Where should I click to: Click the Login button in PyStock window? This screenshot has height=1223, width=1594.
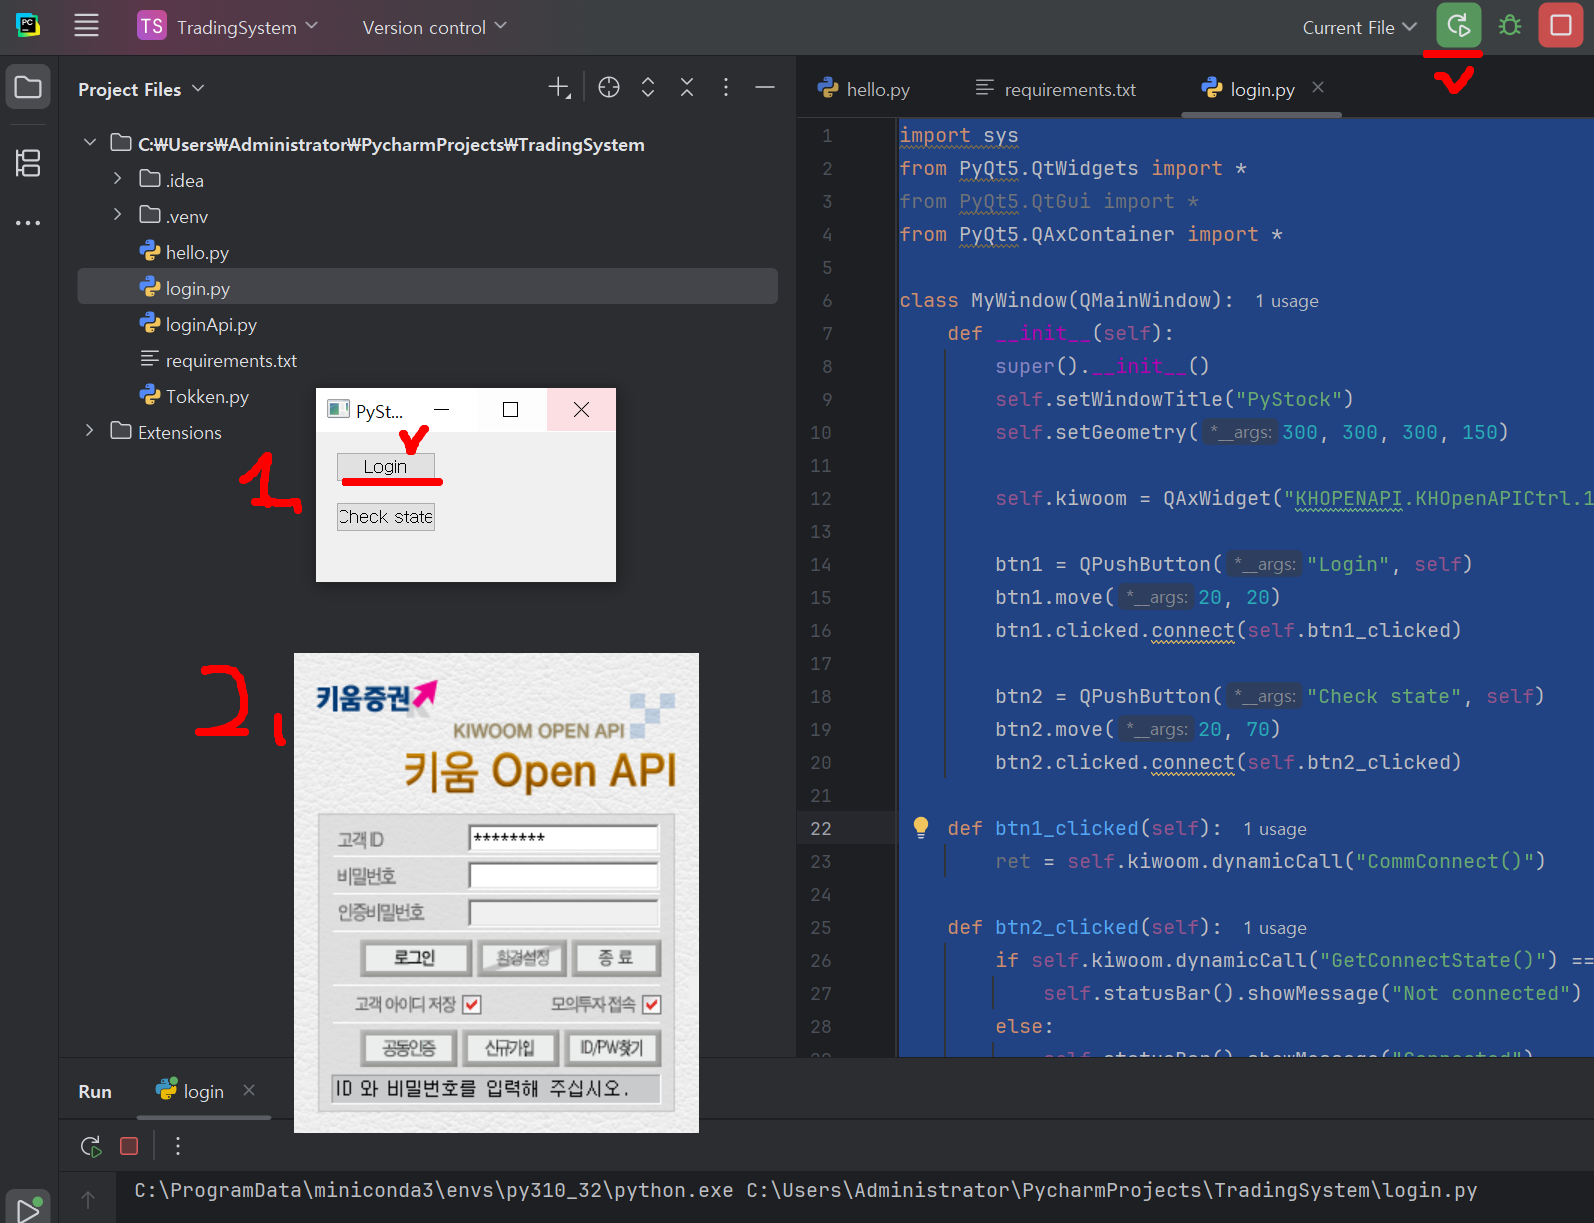tap(386, 466)
